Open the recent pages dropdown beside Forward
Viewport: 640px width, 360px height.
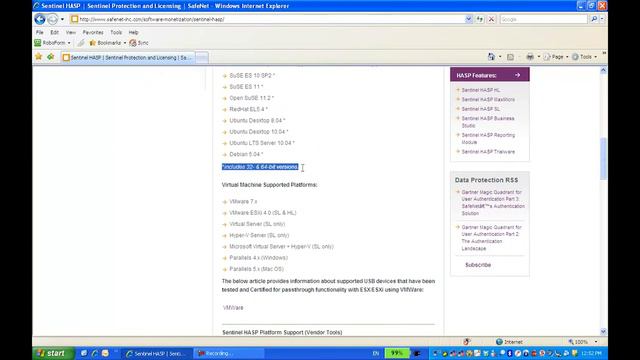tap(62, 19)
